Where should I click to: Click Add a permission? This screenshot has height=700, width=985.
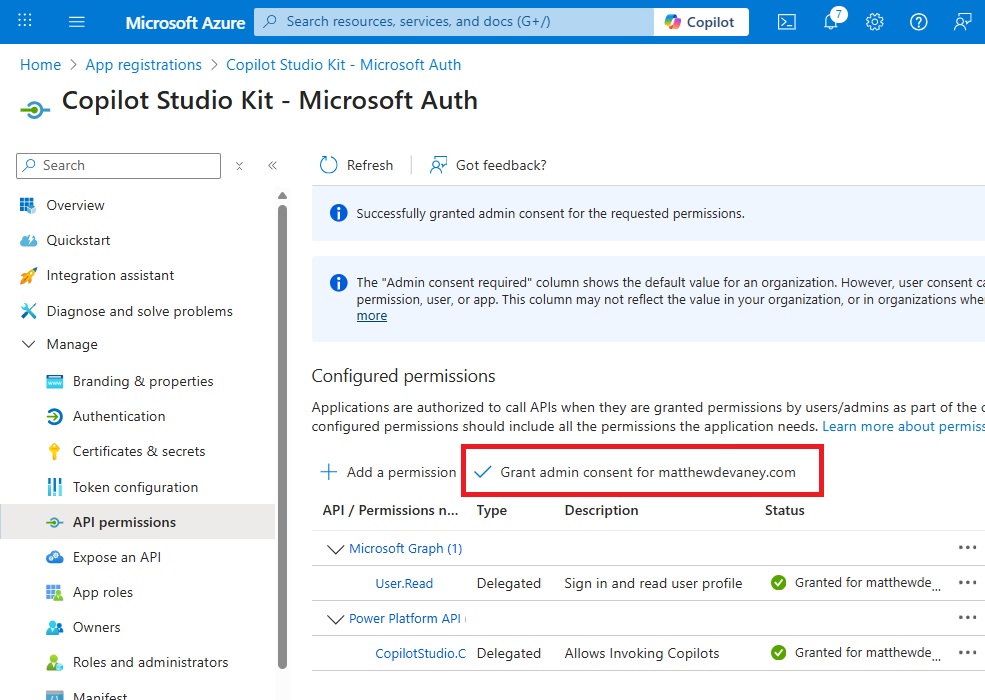point(388,472)
